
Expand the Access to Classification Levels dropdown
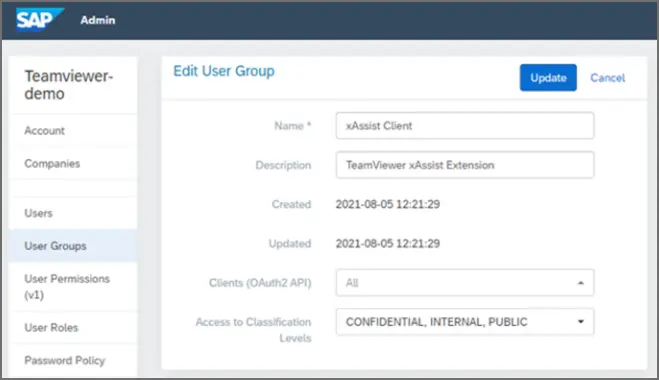point(465,322)
